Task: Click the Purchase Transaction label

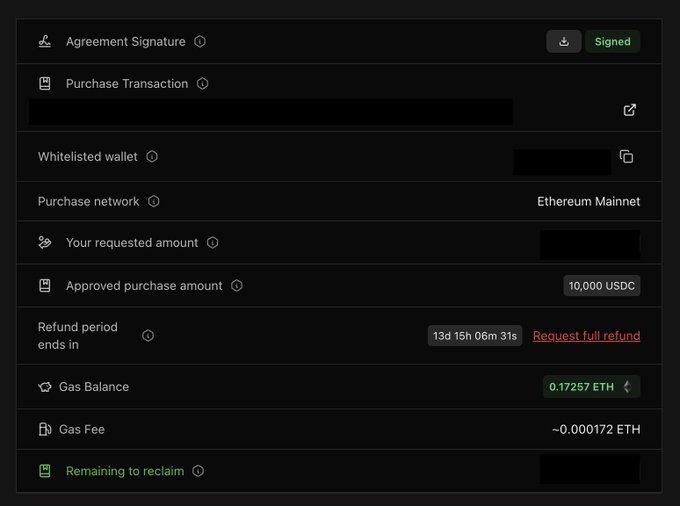Action: [x=127, y=84]
